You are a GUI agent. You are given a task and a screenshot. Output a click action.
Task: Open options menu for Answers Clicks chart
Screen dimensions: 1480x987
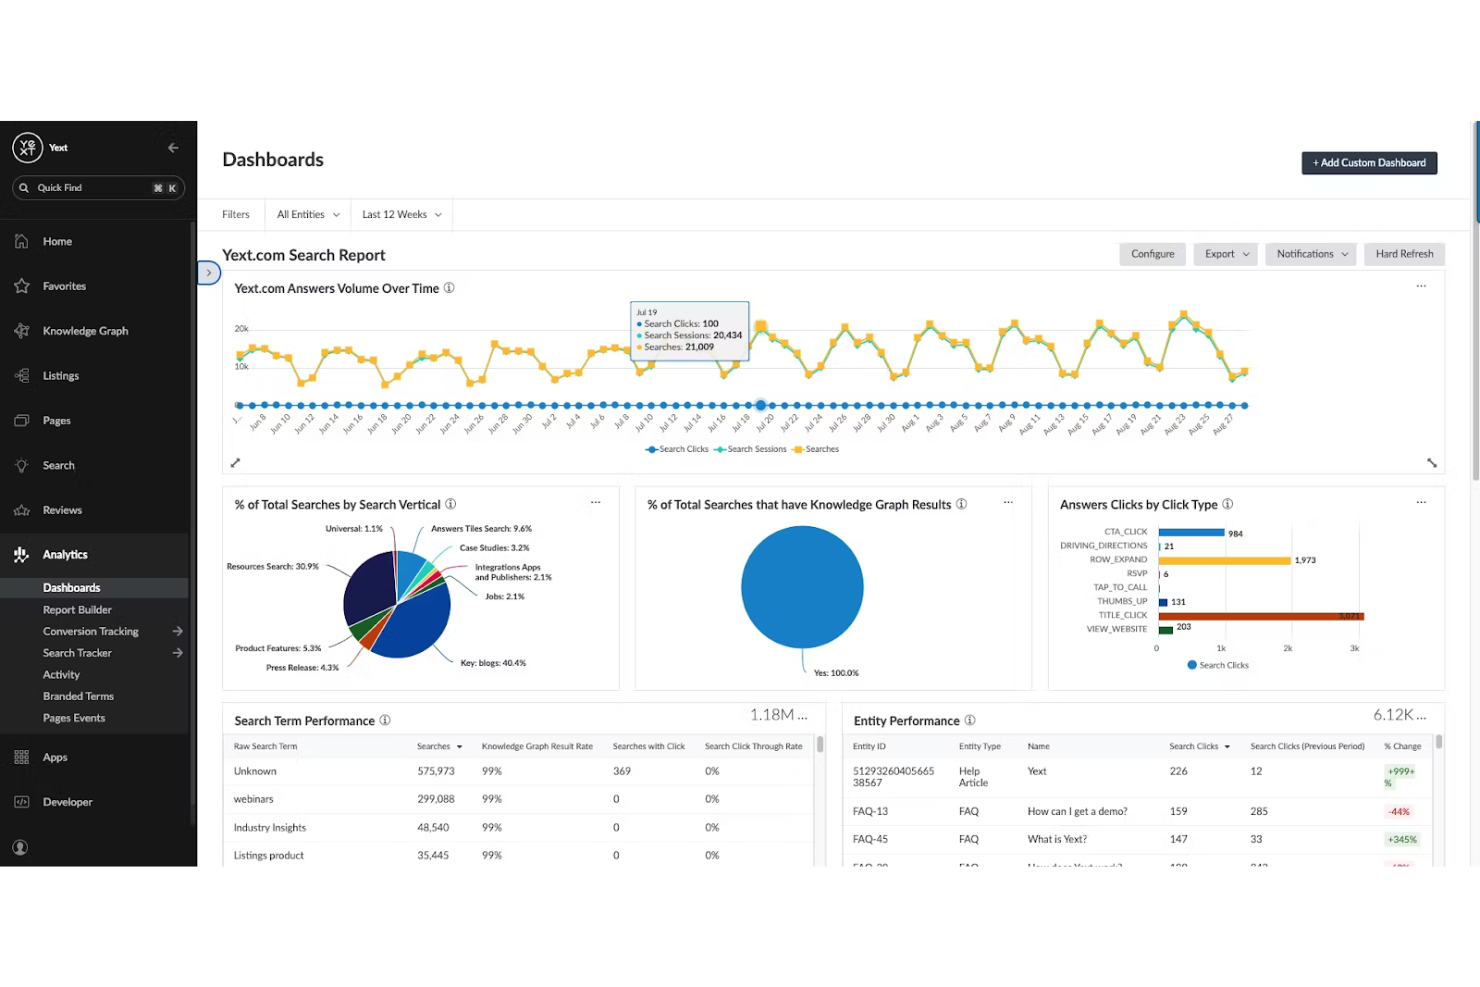pos(1421,502)
